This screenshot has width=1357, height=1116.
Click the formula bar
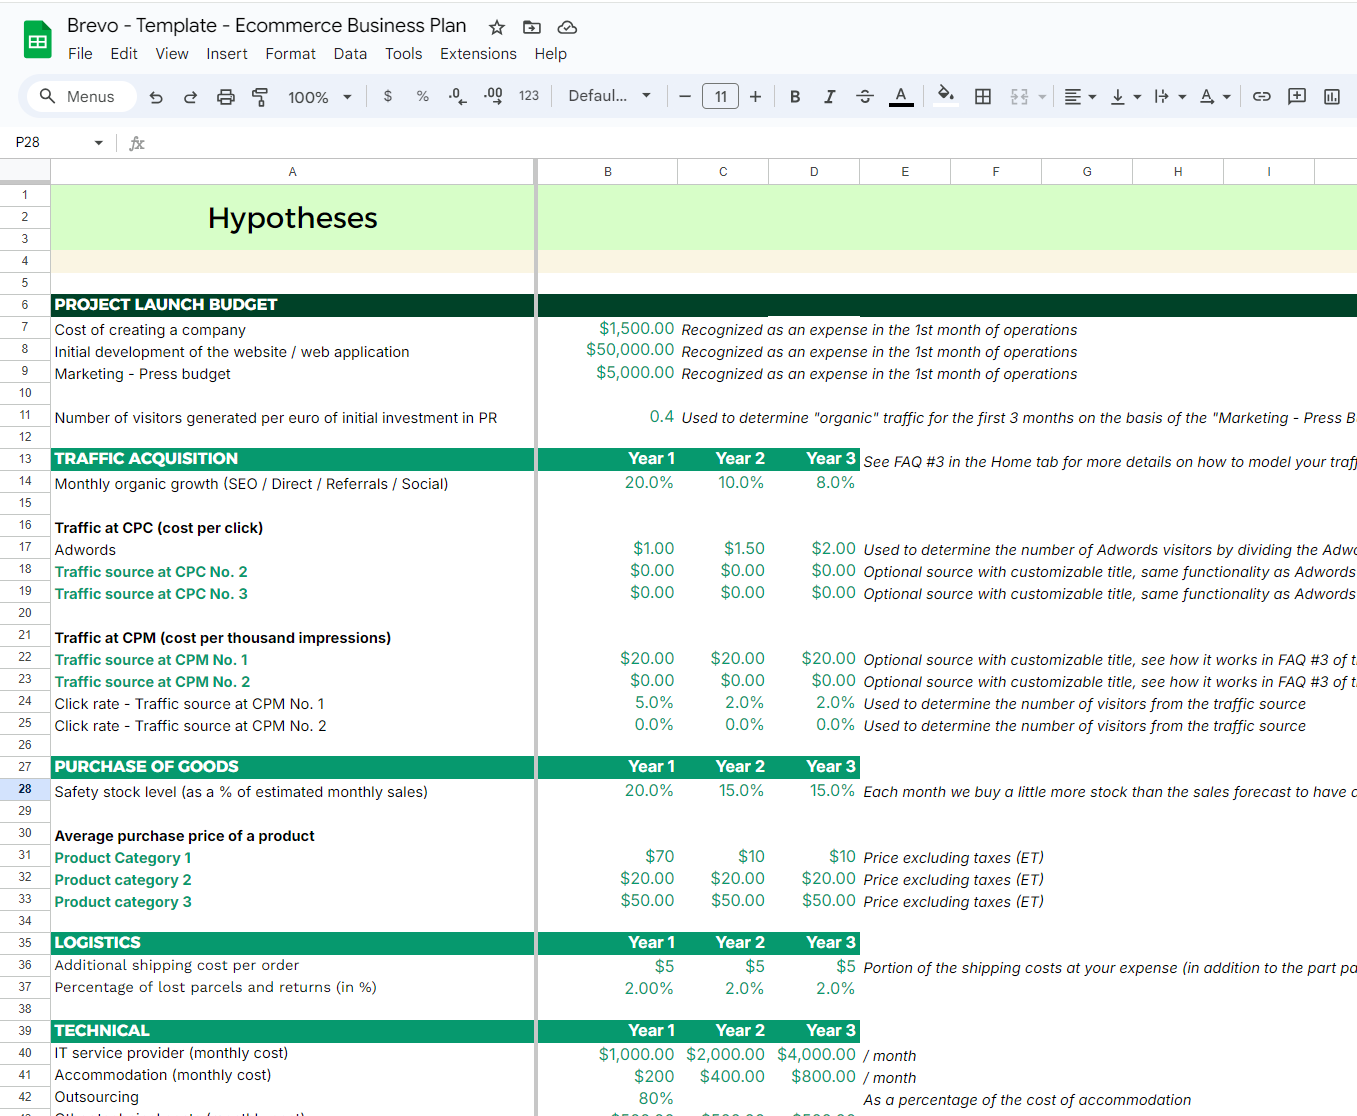pyautogui.click(x=750, y=143)
